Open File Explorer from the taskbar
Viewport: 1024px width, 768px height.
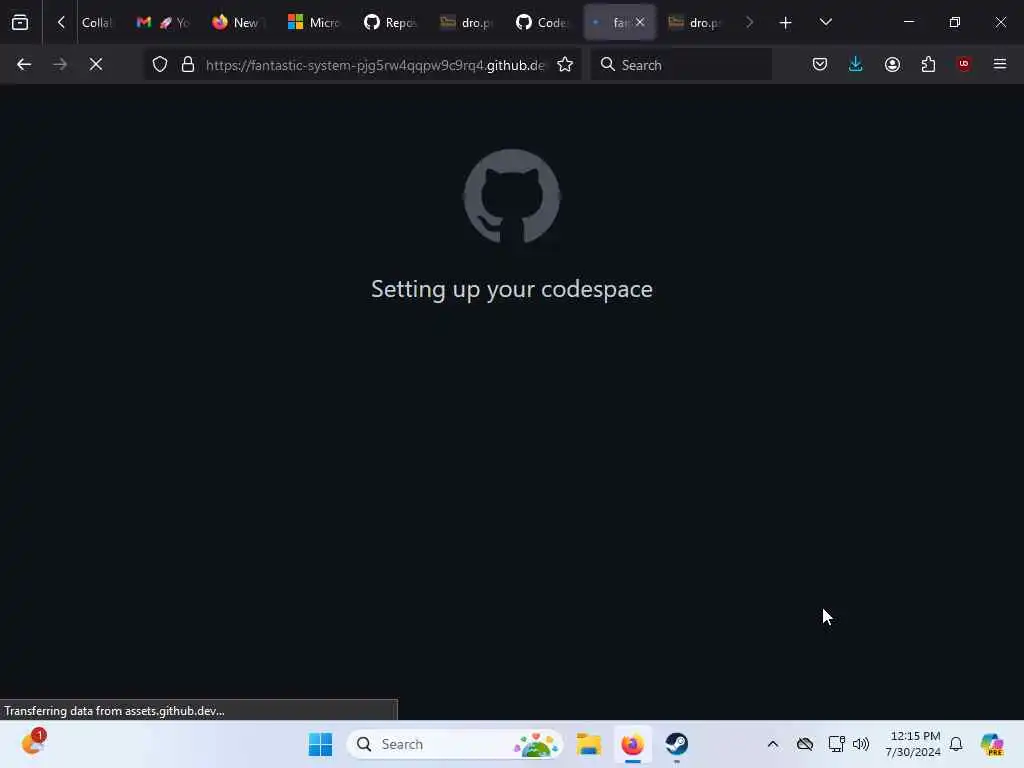coord(588,744)
